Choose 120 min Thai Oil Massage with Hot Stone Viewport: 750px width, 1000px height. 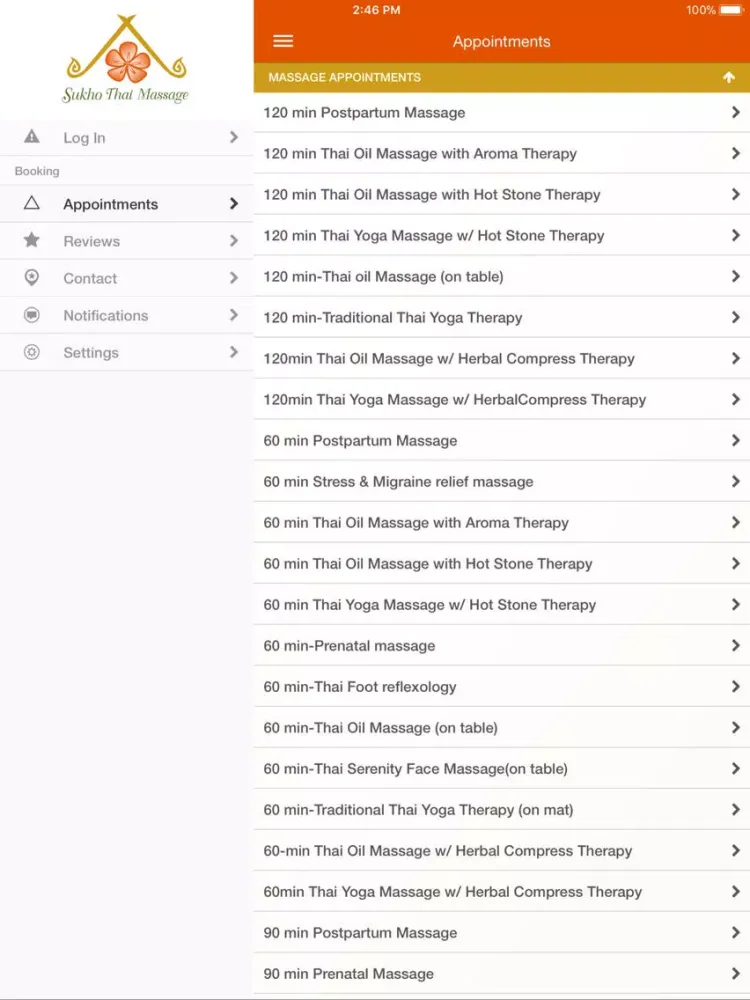coord(502,195)
